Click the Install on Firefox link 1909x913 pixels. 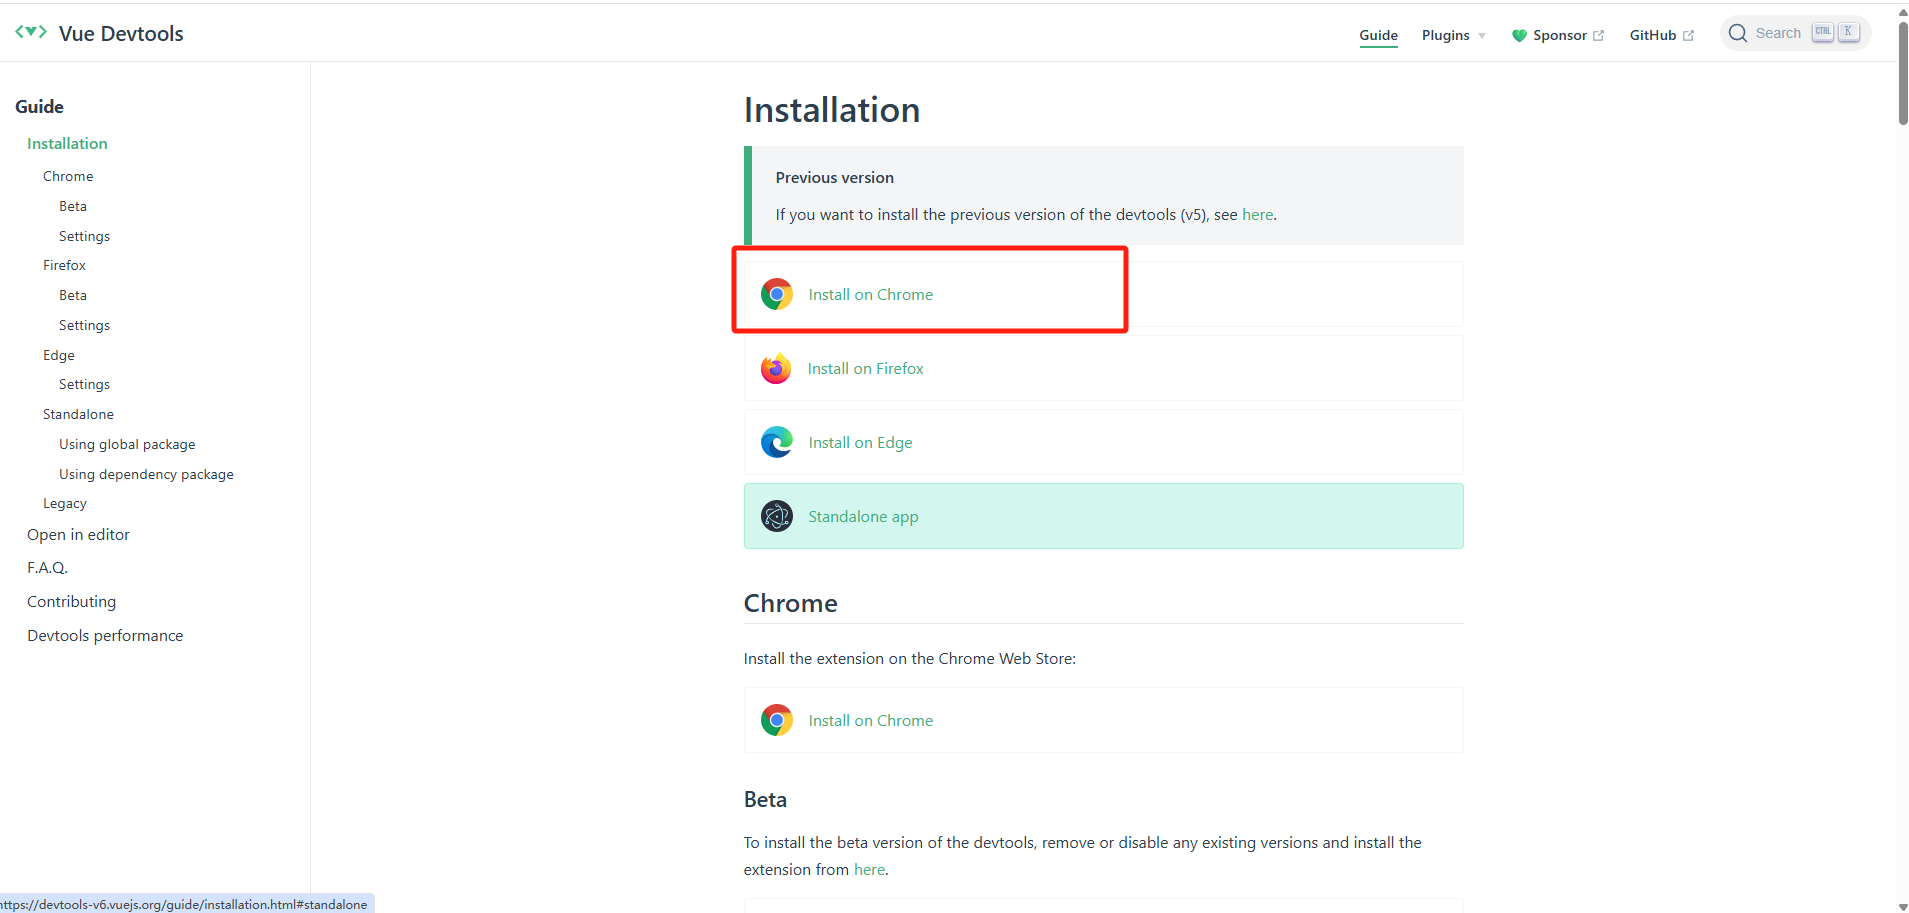pos(865,368)
